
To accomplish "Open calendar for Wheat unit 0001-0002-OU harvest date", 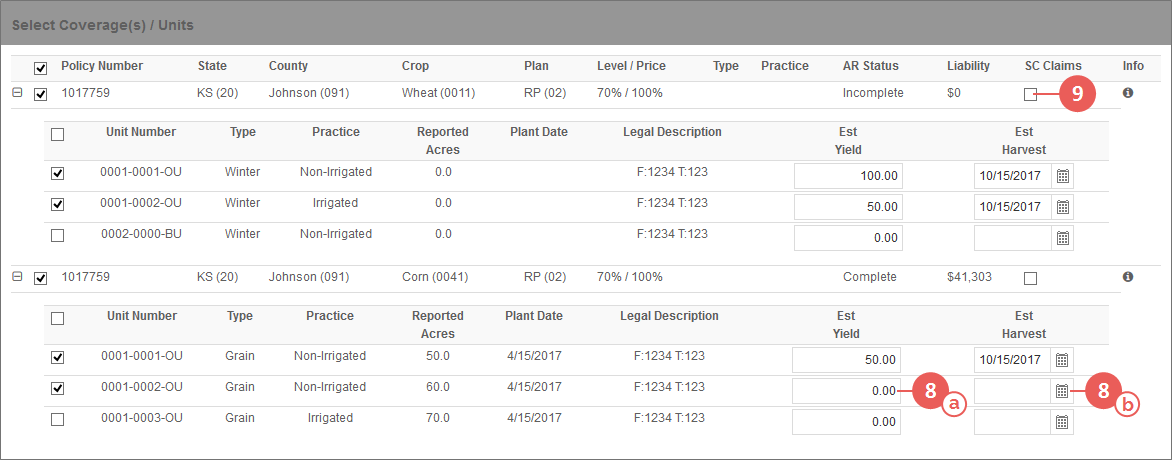I will 1063,207.
